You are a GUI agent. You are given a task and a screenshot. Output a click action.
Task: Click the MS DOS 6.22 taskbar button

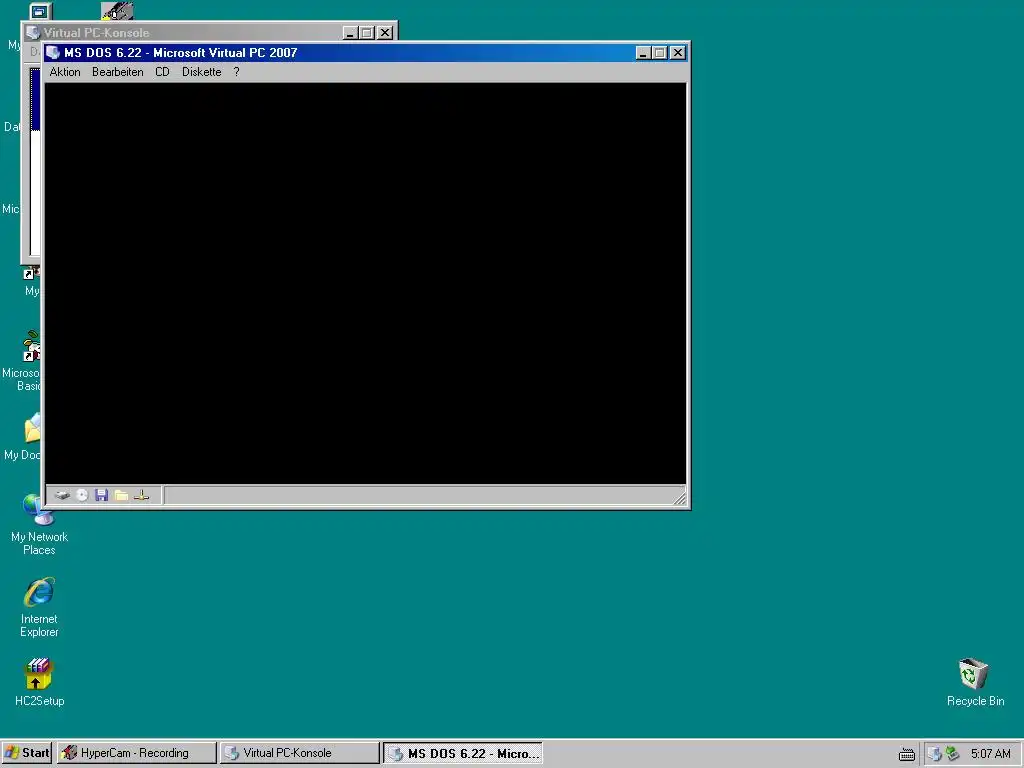[462, 753]
